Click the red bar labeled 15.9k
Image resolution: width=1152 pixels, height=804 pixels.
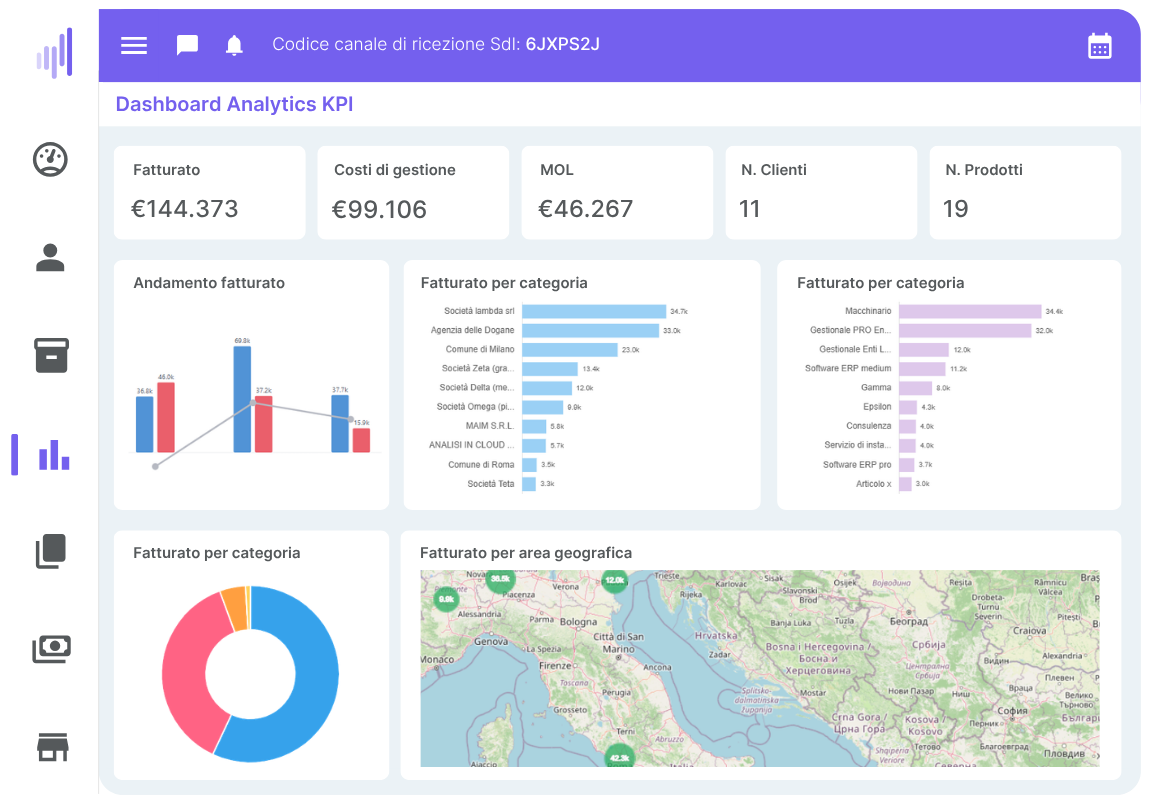[x=361, y=440]
